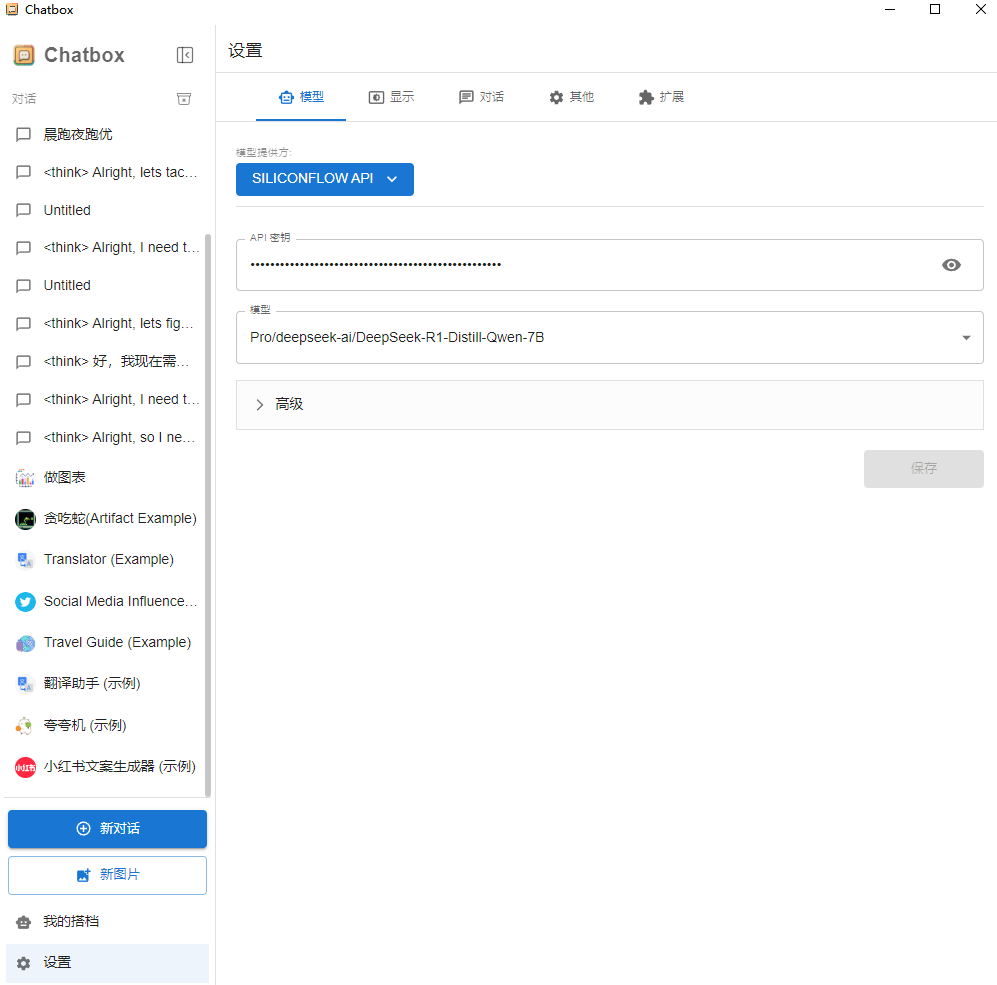Open the Translator (Example) conversation

pos(105,560)
